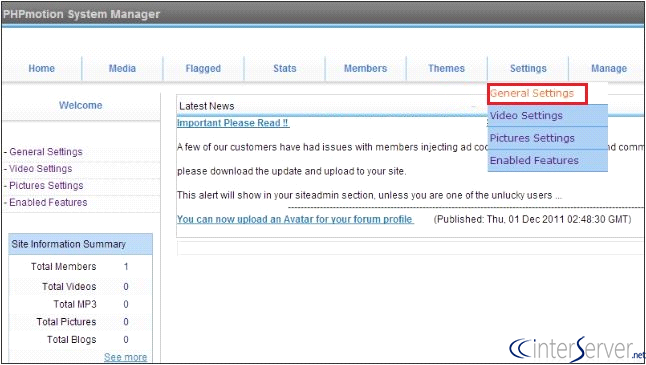Choose Enabled Features in the Settings dropdown
The height and width of the screenshot is (365, 646).
548,160
